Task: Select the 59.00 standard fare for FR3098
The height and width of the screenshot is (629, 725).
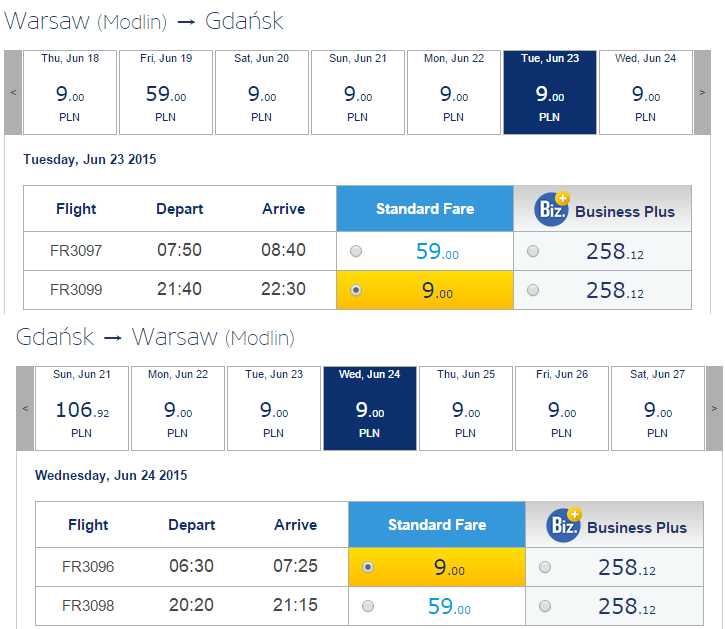Action: click(368, 606)
